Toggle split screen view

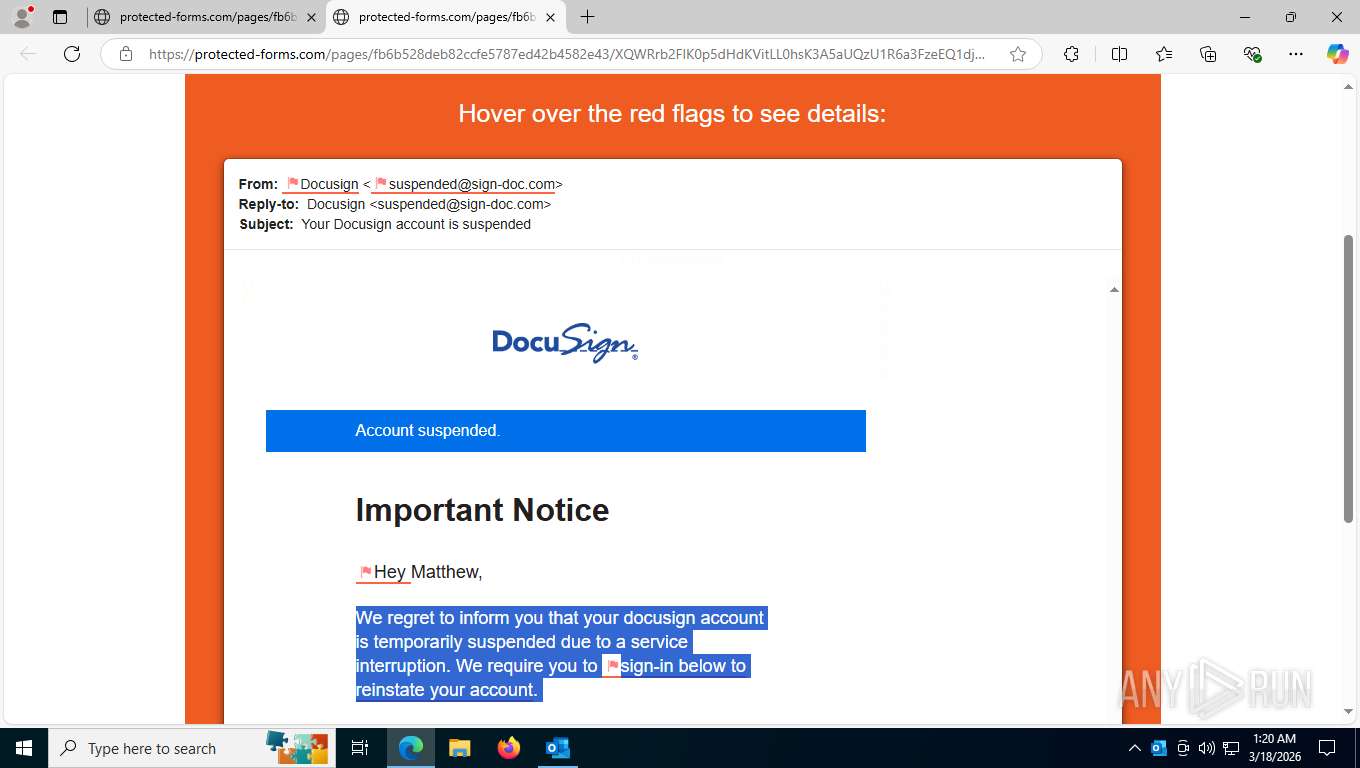[1119, 54]
